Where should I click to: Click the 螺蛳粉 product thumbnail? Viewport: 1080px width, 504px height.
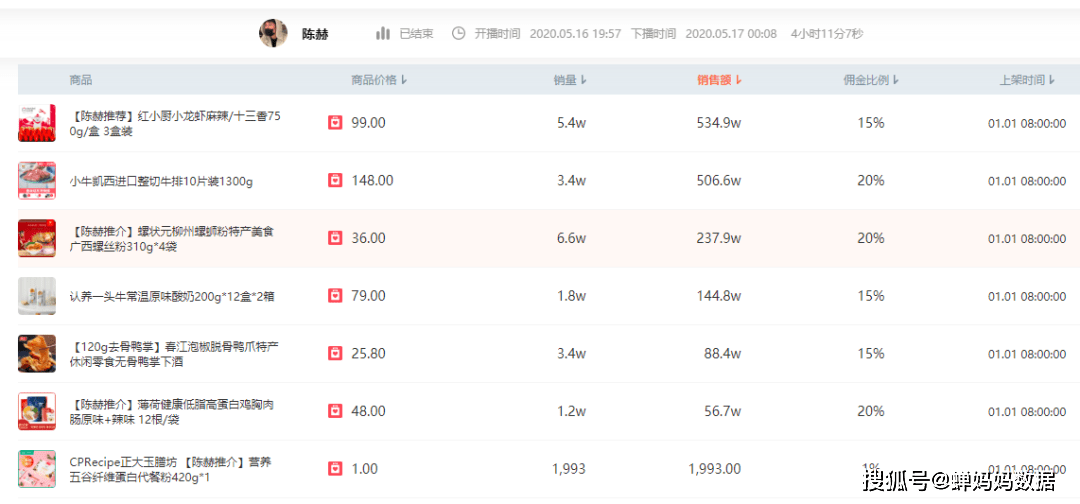[37, 238]
